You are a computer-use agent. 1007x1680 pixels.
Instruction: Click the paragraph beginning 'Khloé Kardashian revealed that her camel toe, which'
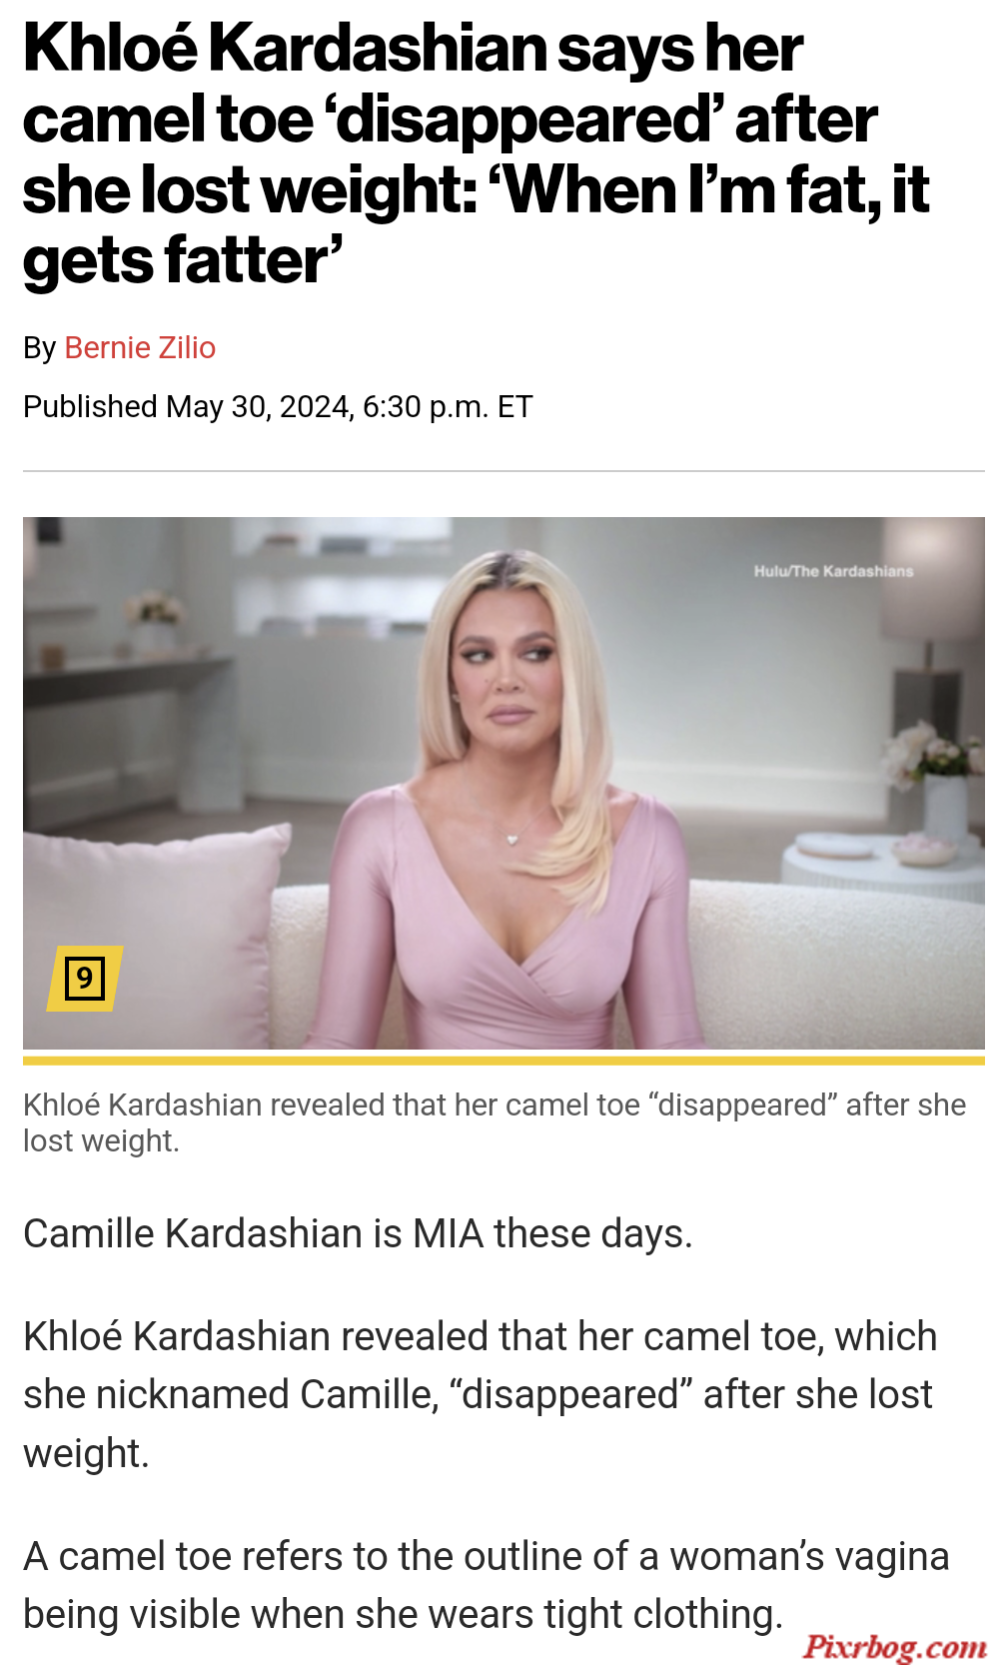tap(480, 1395)
